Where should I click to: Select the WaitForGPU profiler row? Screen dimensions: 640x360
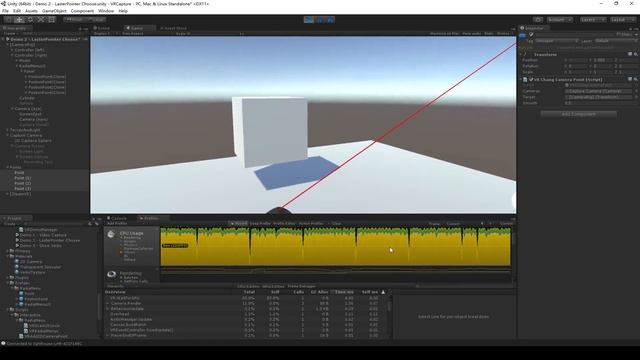[x=247, y=298]
